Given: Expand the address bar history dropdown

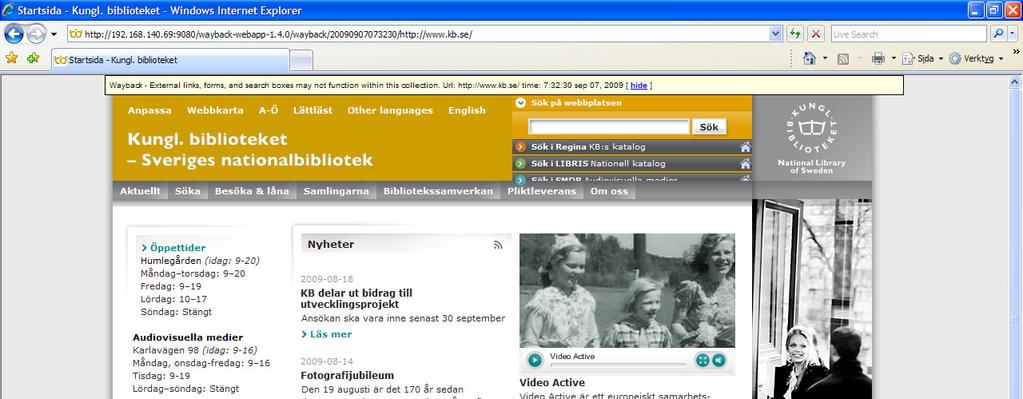Looking at the screenshot, I should (x=776, y=35).
